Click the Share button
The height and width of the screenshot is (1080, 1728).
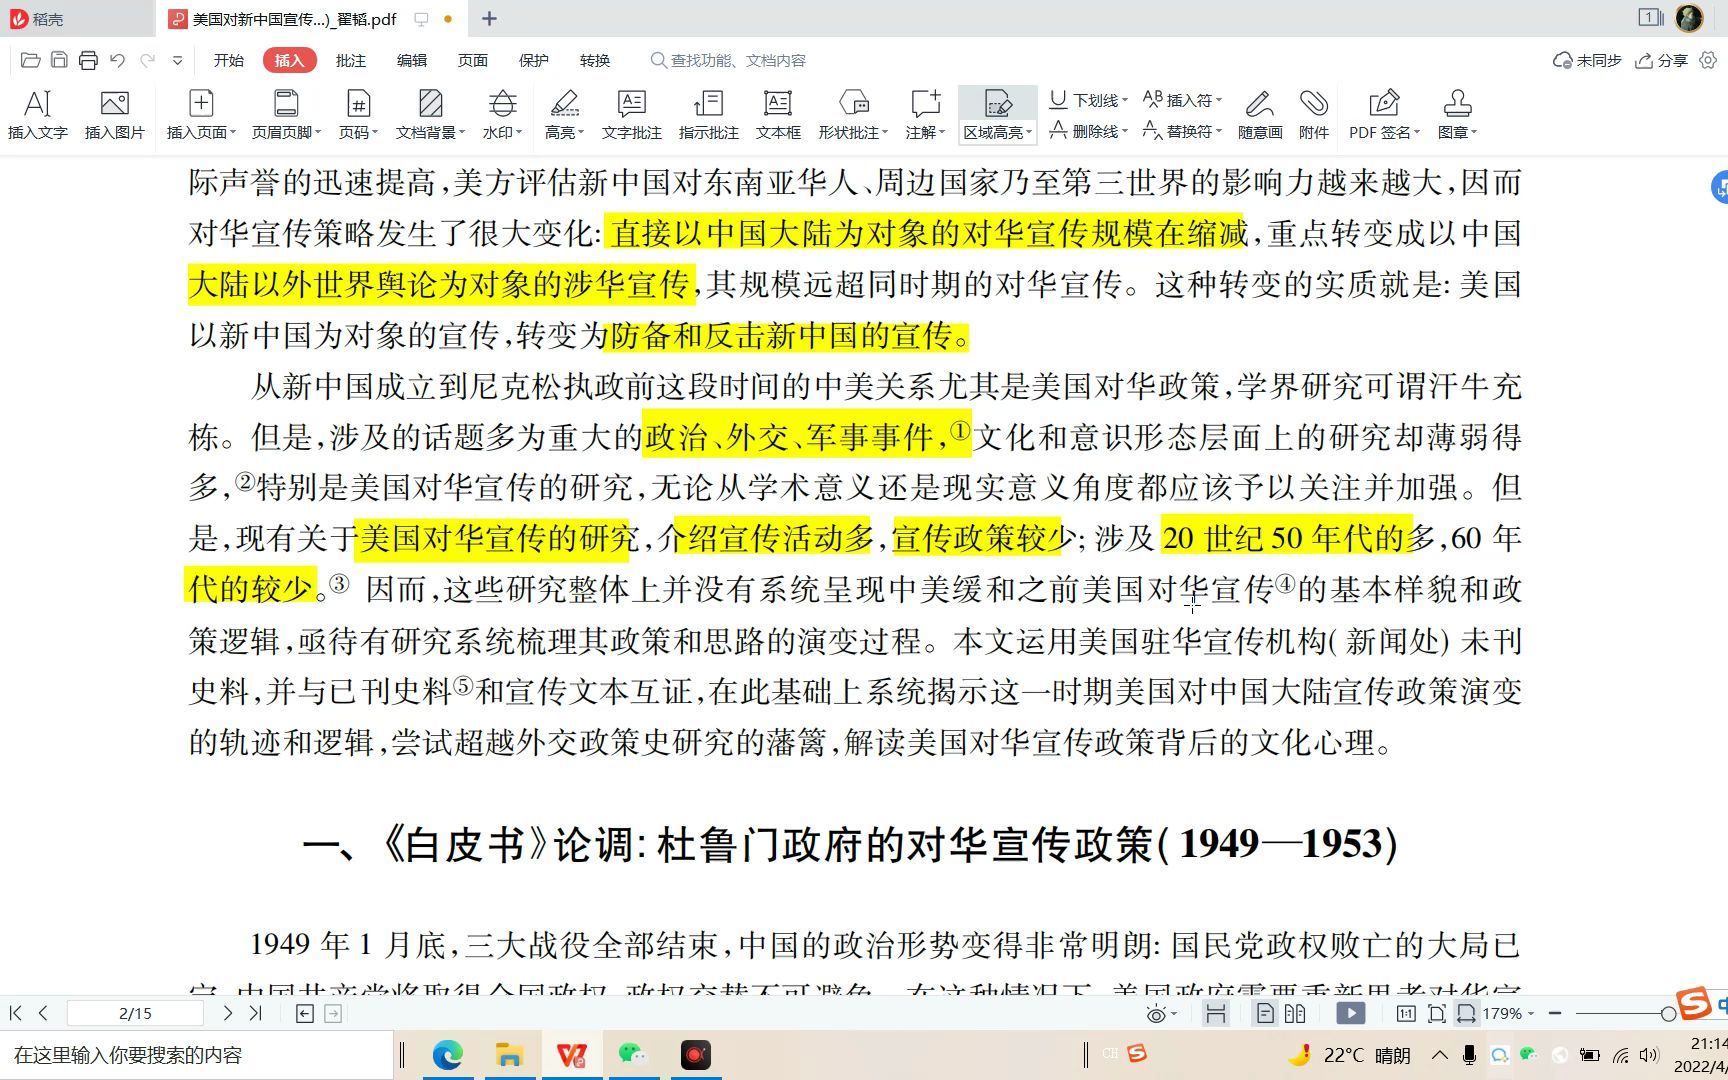[x=1661, y=60]
